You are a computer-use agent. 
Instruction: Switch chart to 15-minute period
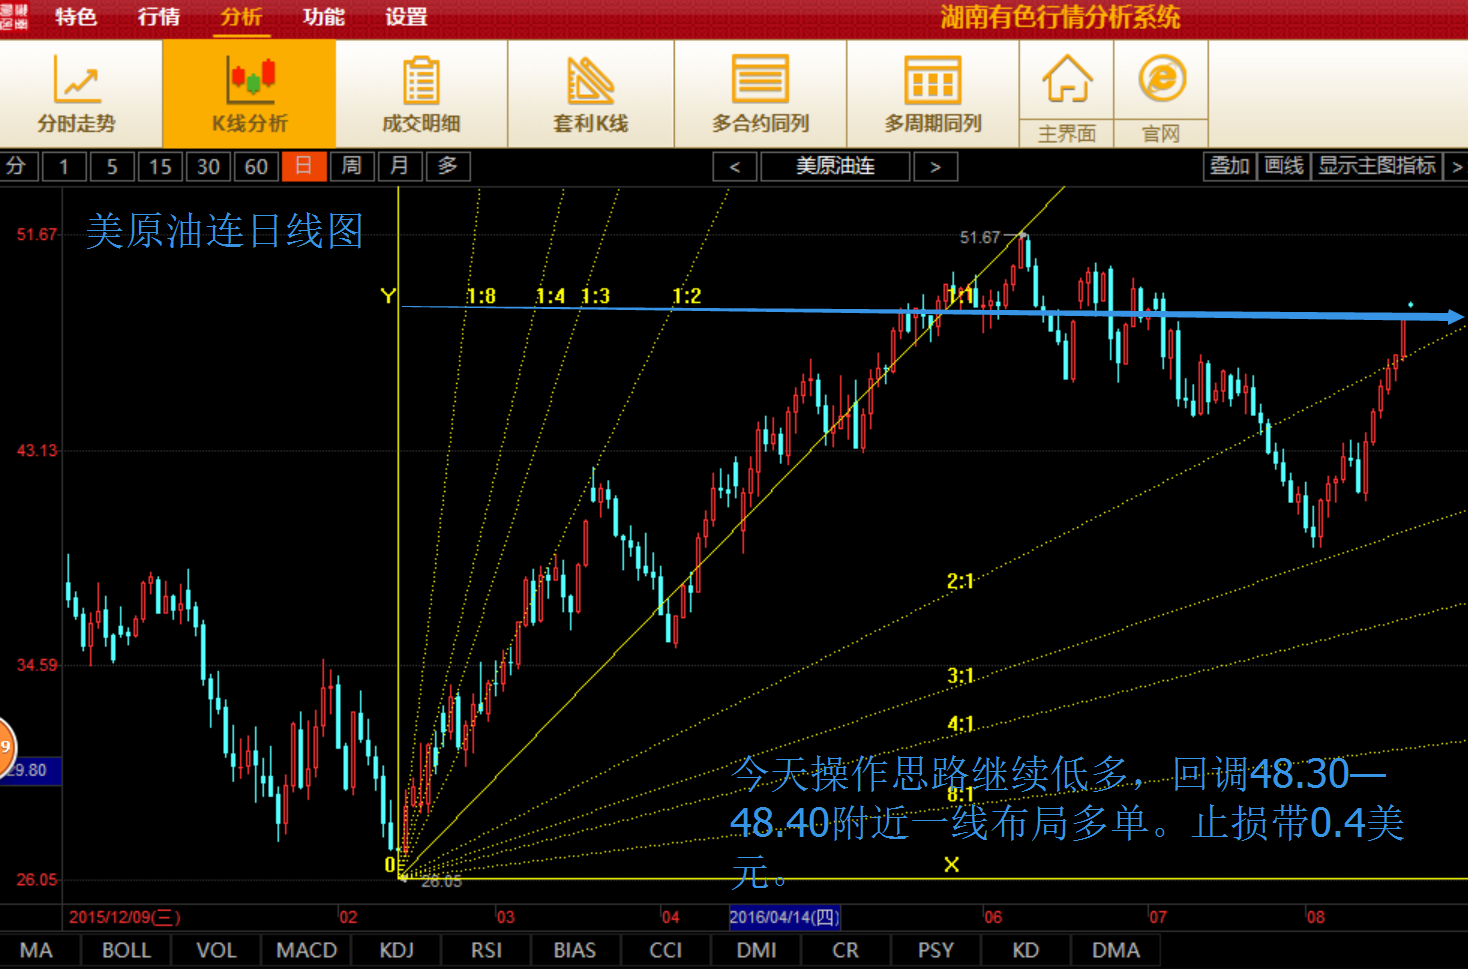pyautogui.click(x=160, y=166)
